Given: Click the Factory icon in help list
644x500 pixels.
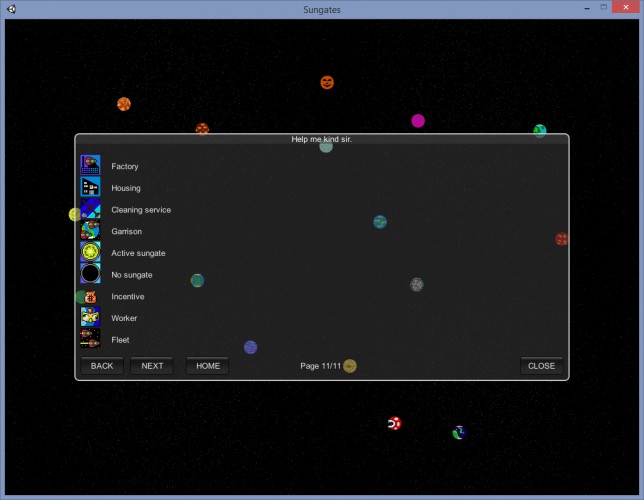Looking at the screenshot, I should pyautogui.click(x=90, y=165).
